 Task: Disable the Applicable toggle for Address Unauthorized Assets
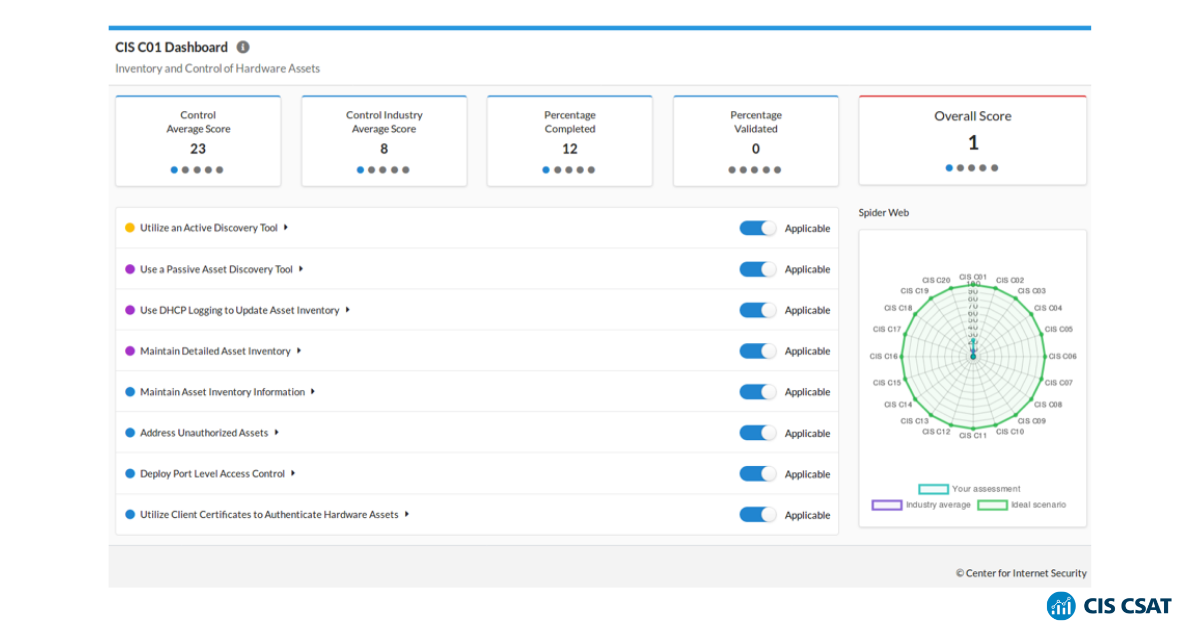[757, 432]
